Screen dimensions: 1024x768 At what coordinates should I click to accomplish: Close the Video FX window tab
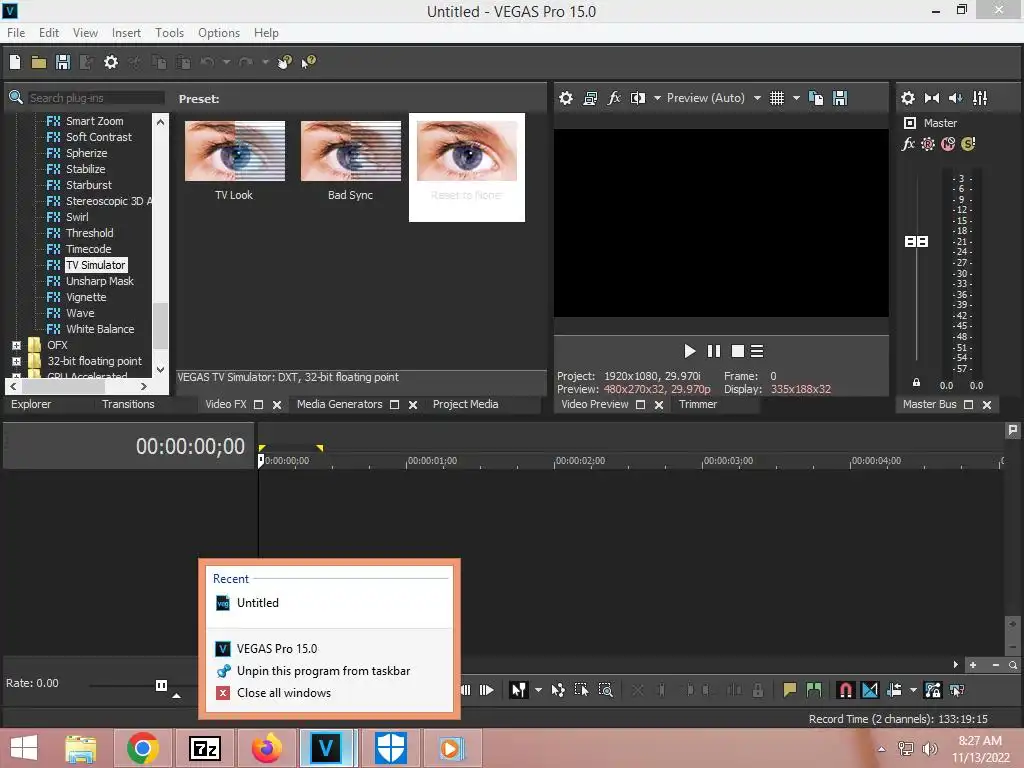pos(277,405)
